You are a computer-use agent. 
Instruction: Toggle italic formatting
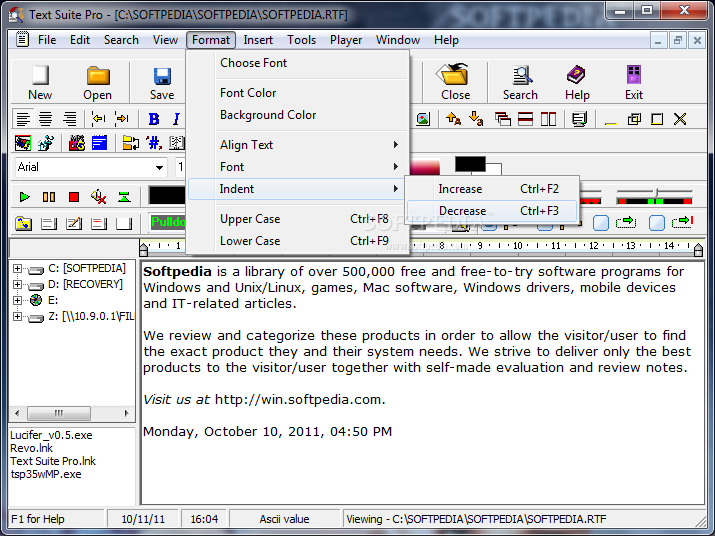(x=176, y=119)
